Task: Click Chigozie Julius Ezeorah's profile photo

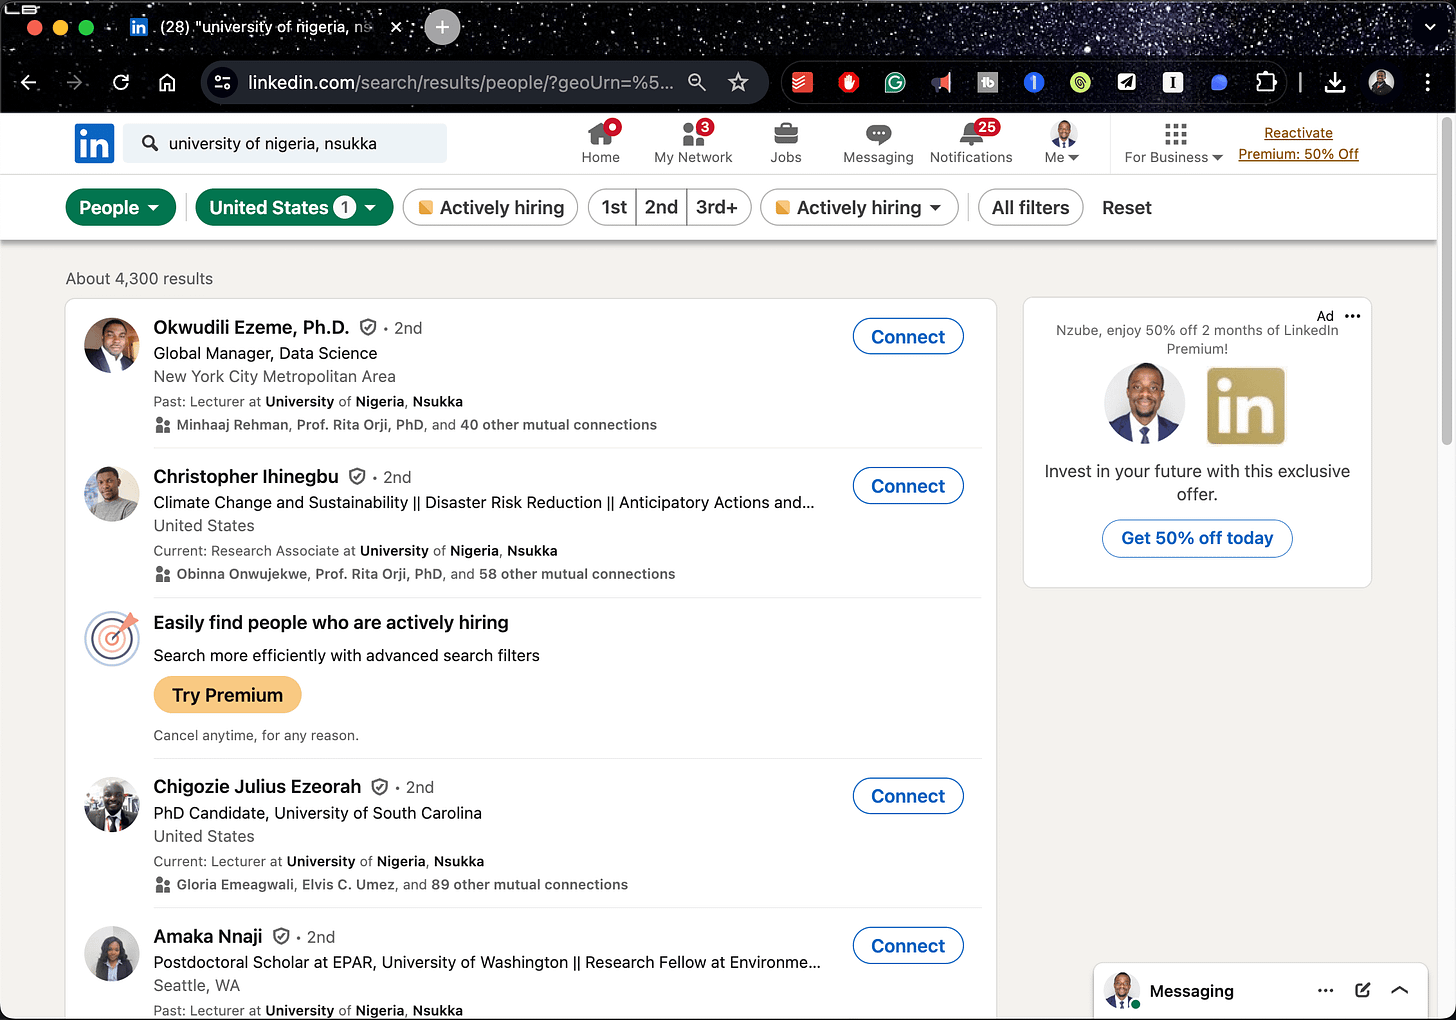Action: pos(112,804)
